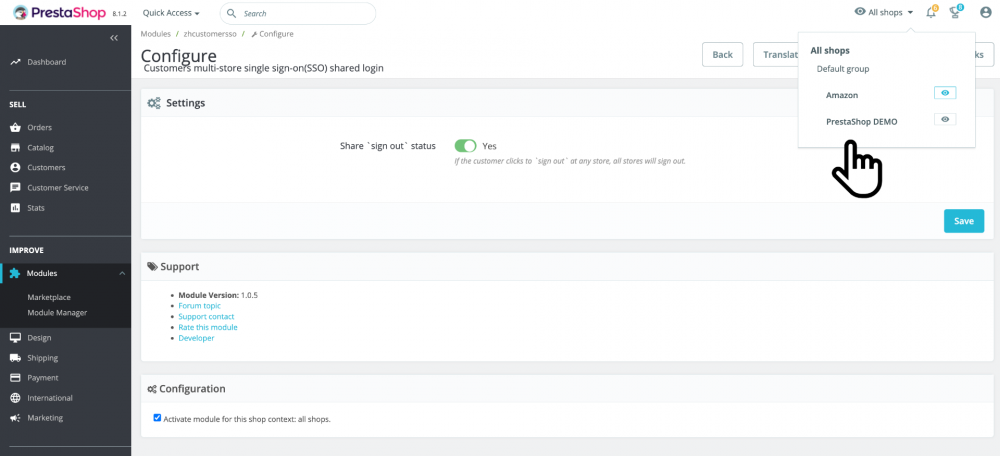Image resolution: width=1000 pixels, height=456 pixels.
Task: Collapse the Modules menu section chevron
Action: [121, 273]
